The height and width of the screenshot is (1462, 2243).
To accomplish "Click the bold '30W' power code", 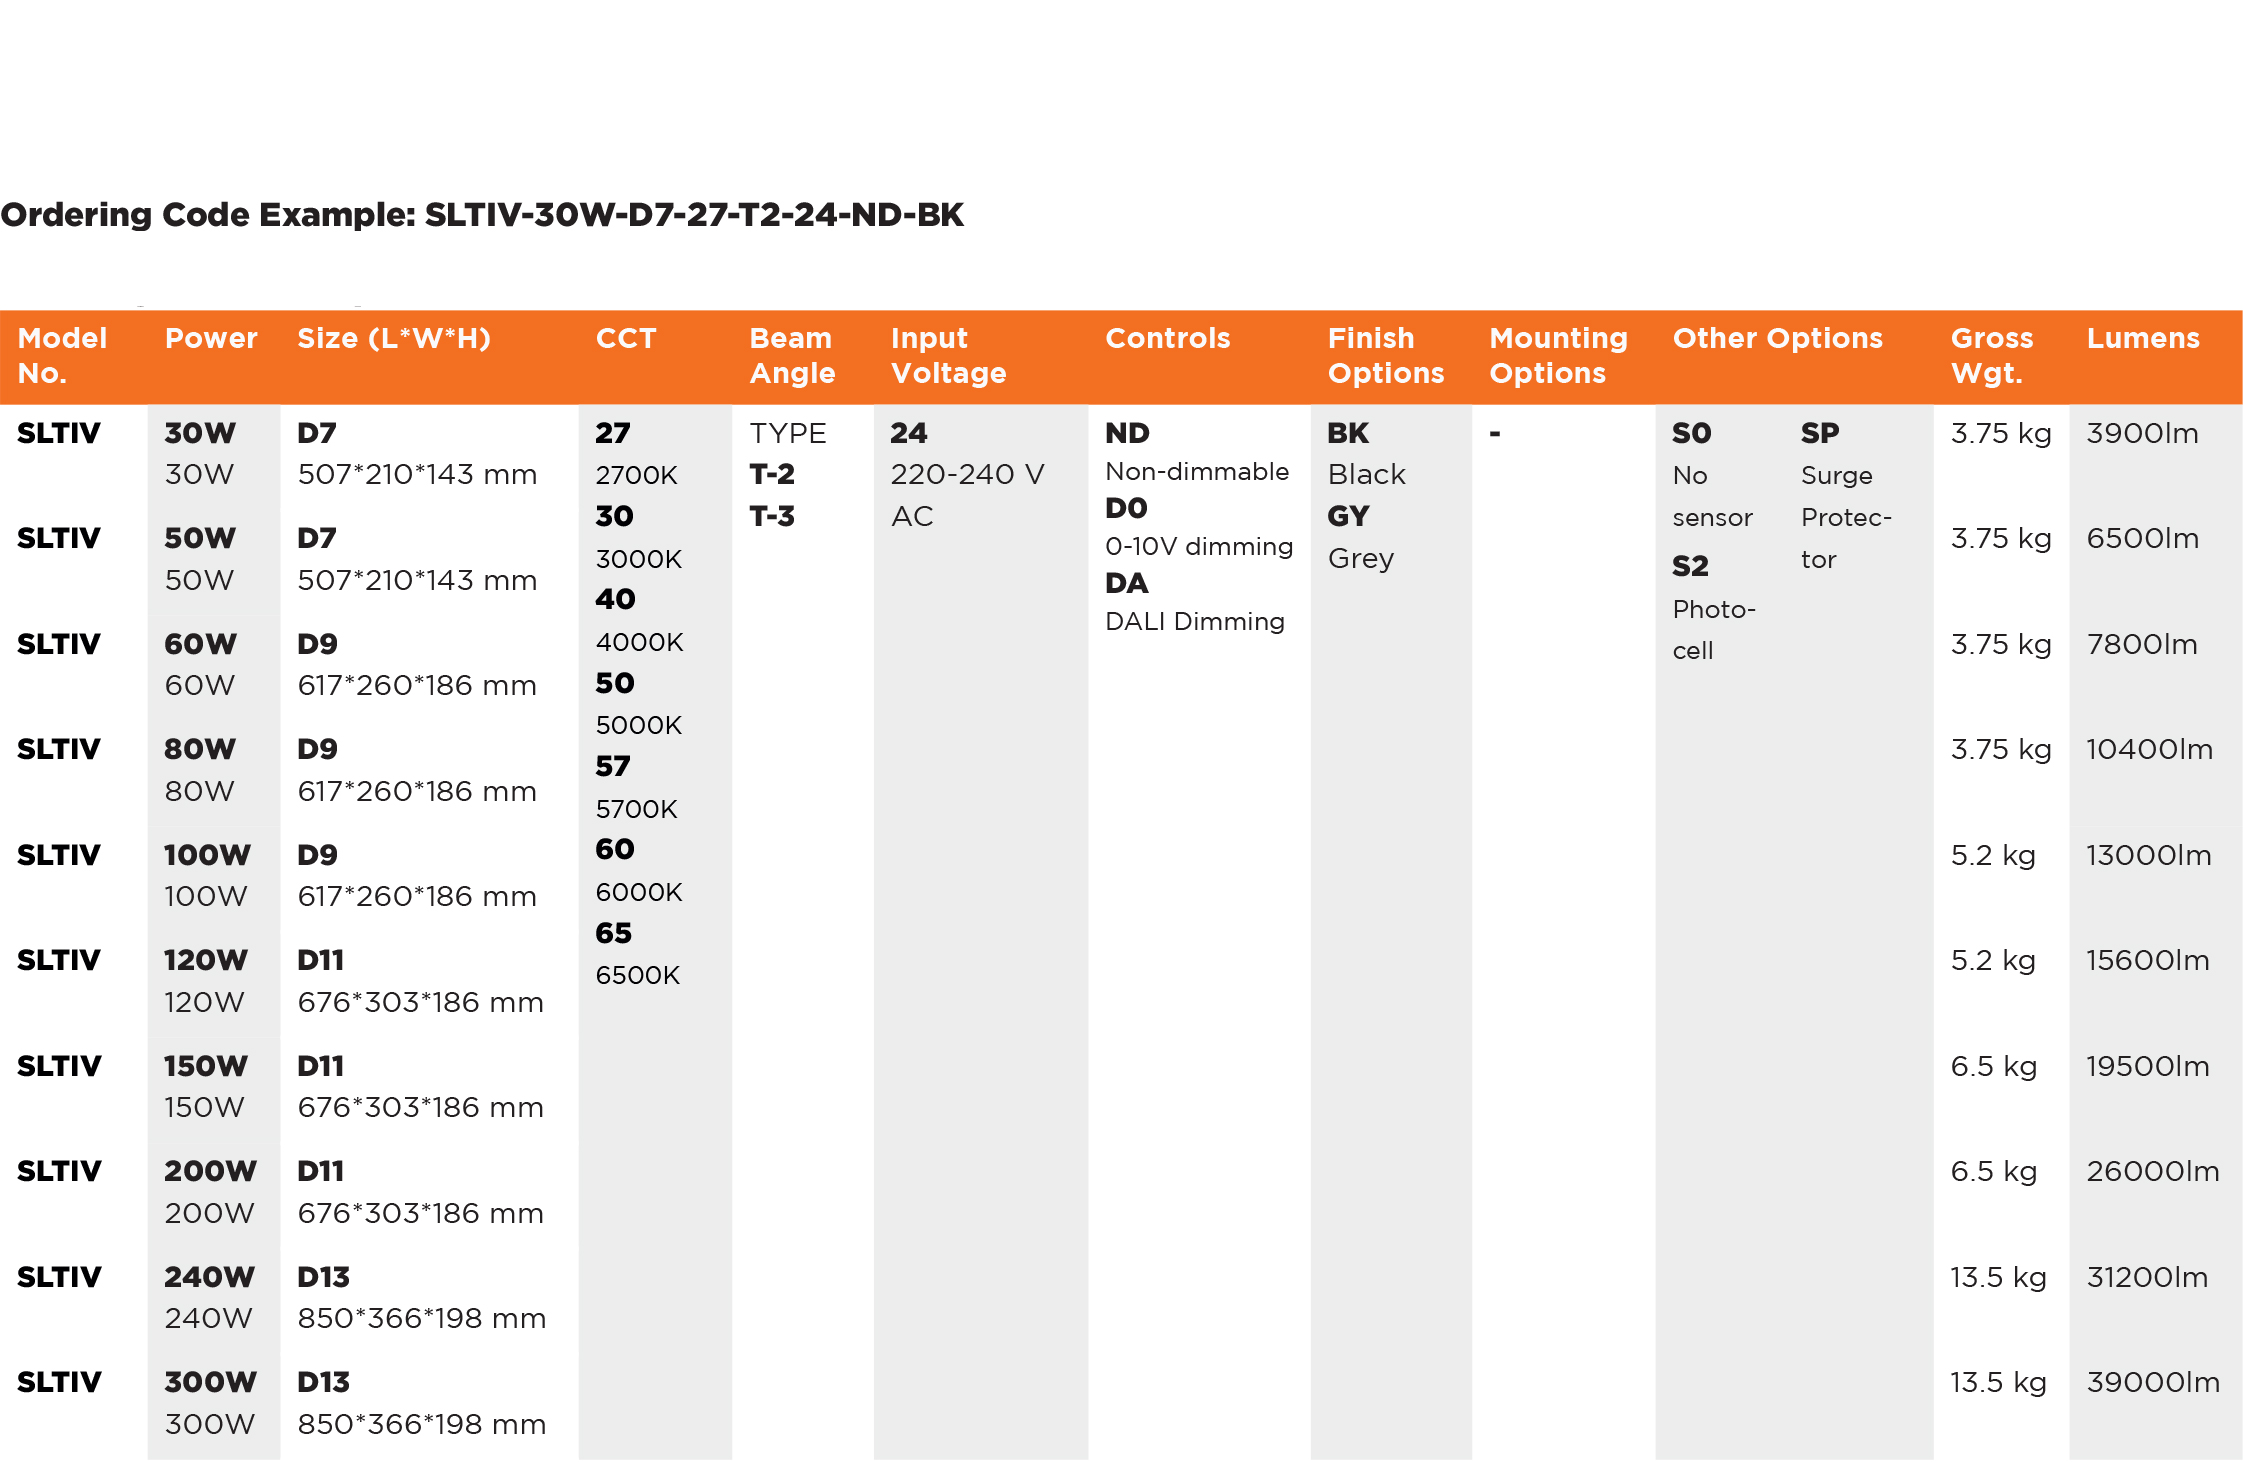I will point(200,433).
